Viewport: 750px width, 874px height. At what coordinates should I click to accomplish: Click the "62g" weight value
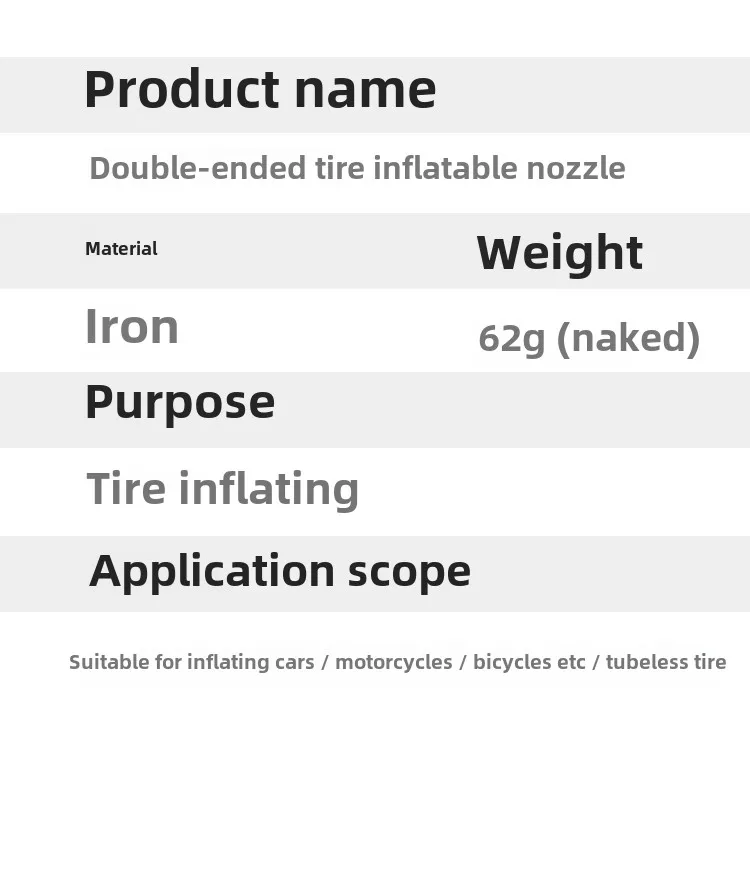[512, 339]
